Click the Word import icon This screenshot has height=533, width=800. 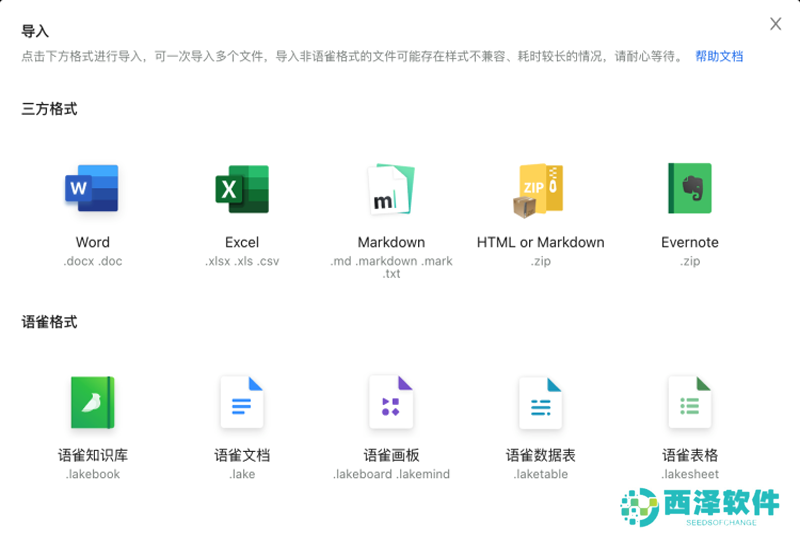92,189
